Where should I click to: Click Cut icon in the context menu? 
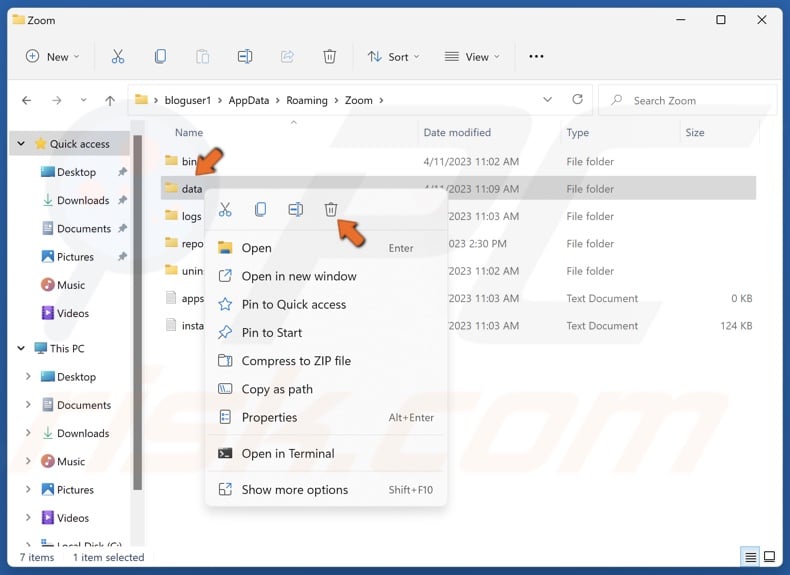point(225,209)
